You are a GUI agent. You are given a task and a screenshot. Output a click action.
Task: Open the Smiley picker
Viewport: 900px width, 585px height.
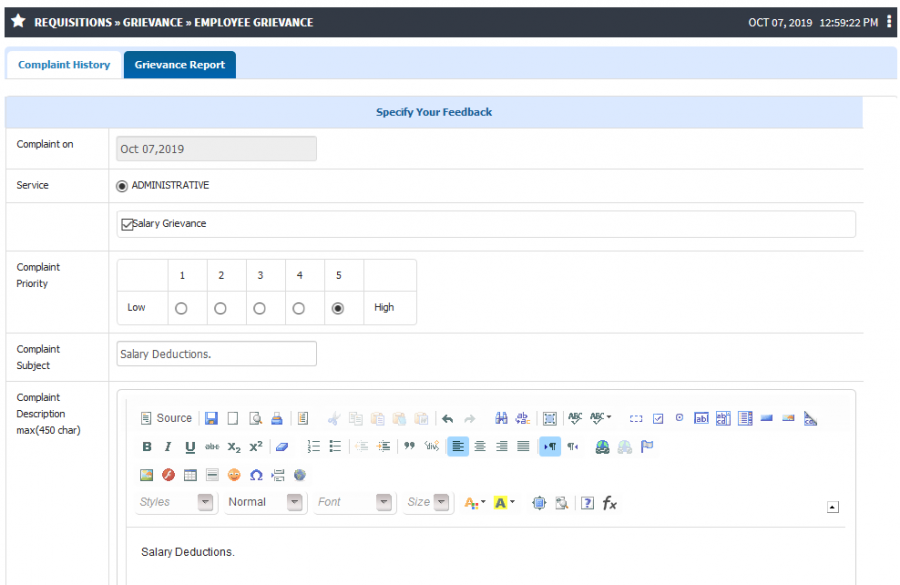(234, 475)
